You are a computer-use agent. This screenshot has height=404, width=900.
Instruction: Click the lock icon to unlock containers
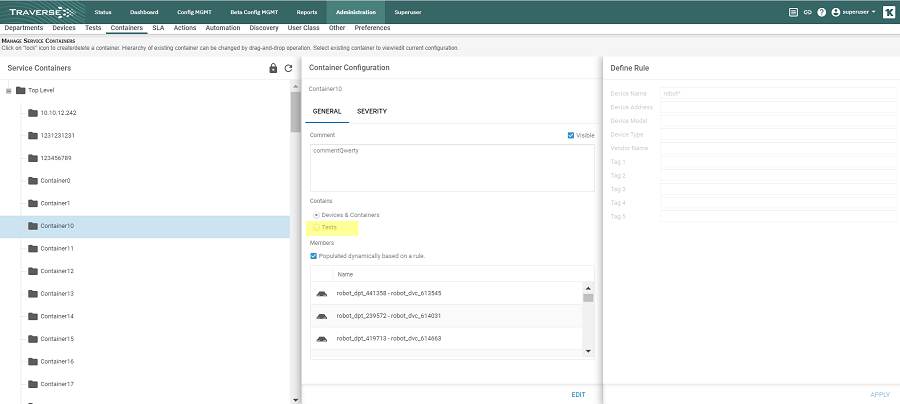click(x=273, y=68)
